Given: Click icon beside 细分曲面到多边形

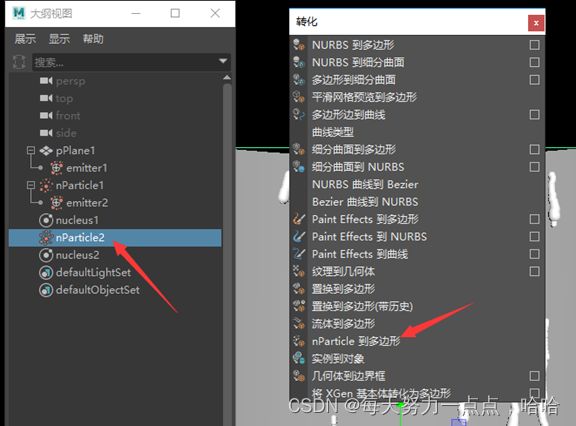Looking at the screenshot, I should coord(299,149).
